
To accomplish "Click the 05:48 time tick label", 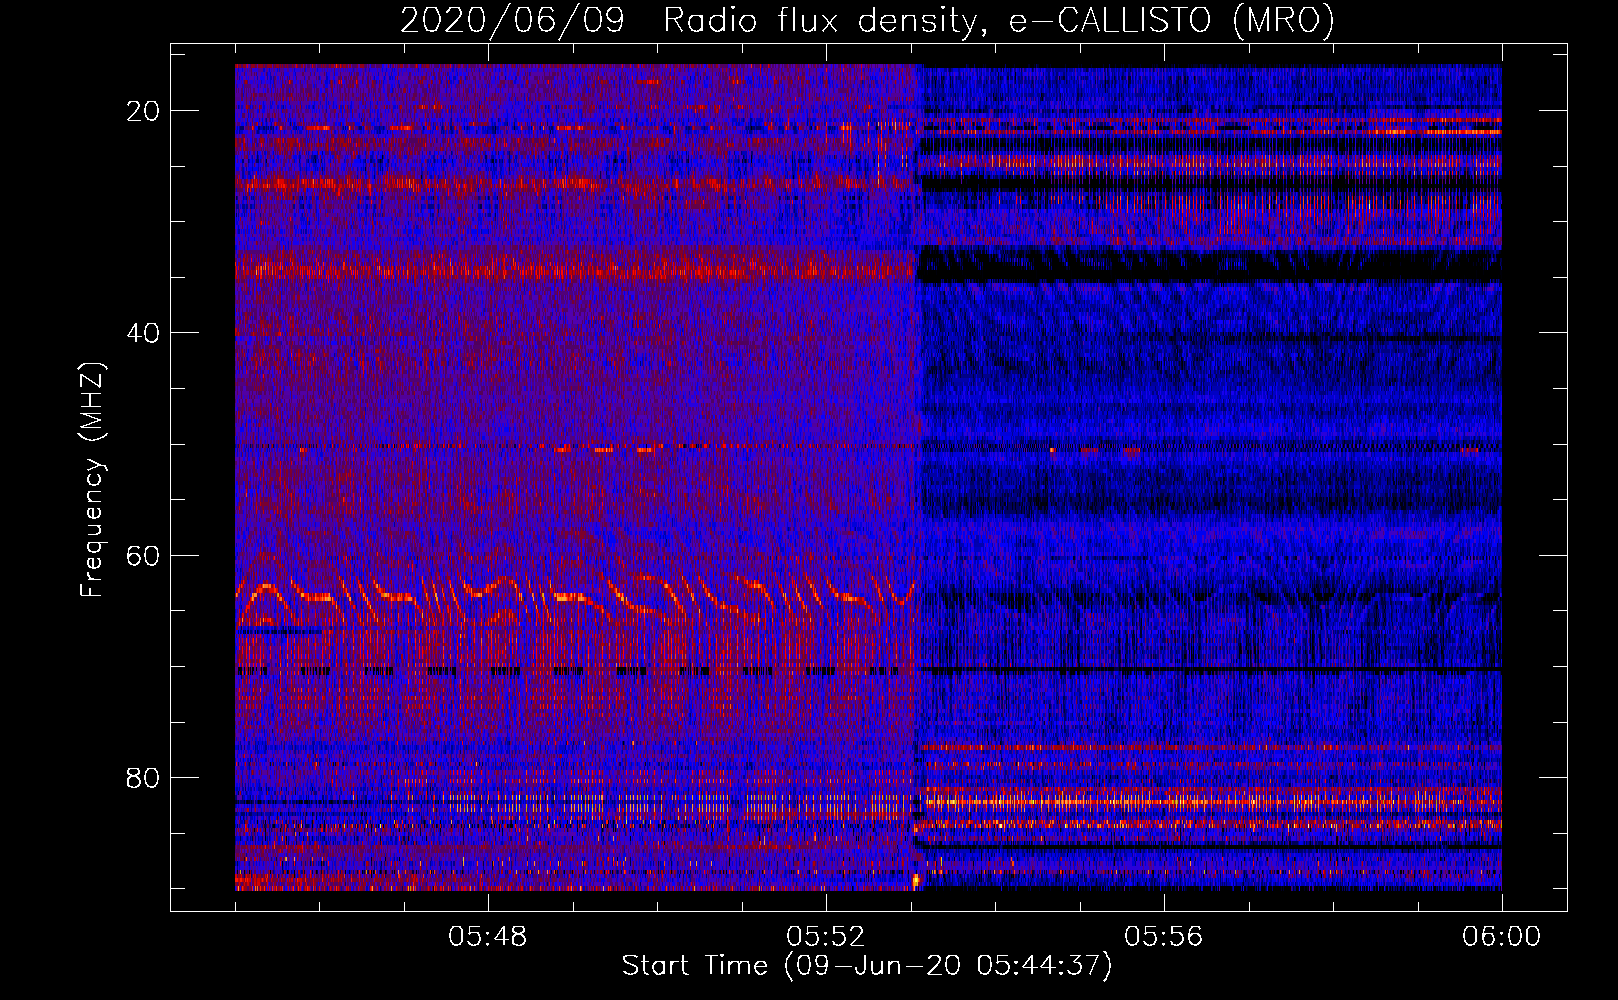I will (x=488, y=937).
